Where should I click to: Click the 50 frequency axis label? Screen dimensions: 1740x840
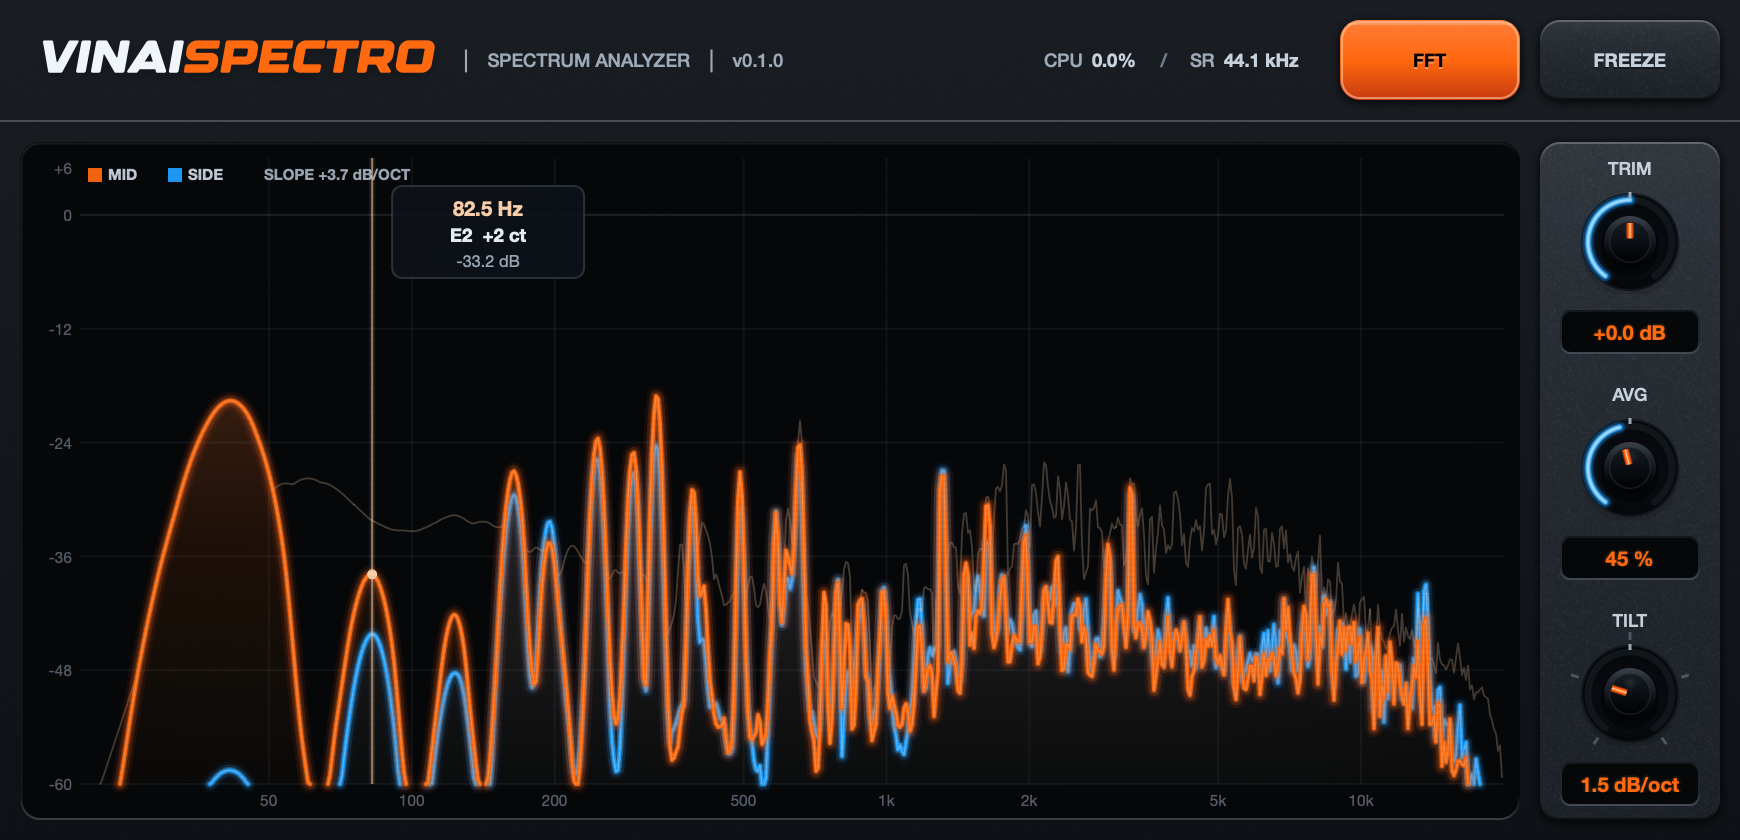(x=268, y=801)
